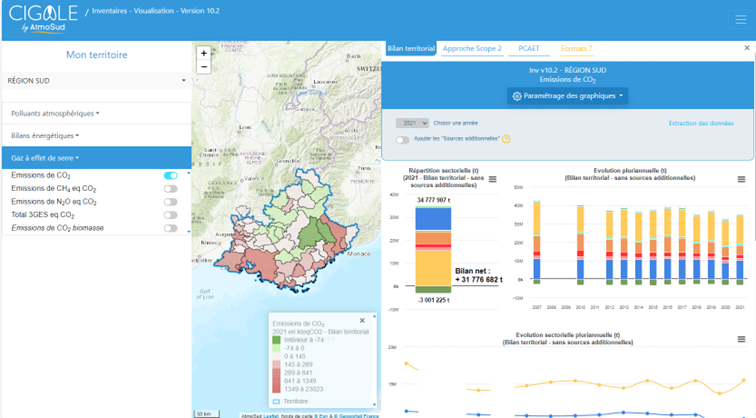Screen dimensions: 756x418
Task: Click the Sources additionnelles help icon
Action: point(506,139)
